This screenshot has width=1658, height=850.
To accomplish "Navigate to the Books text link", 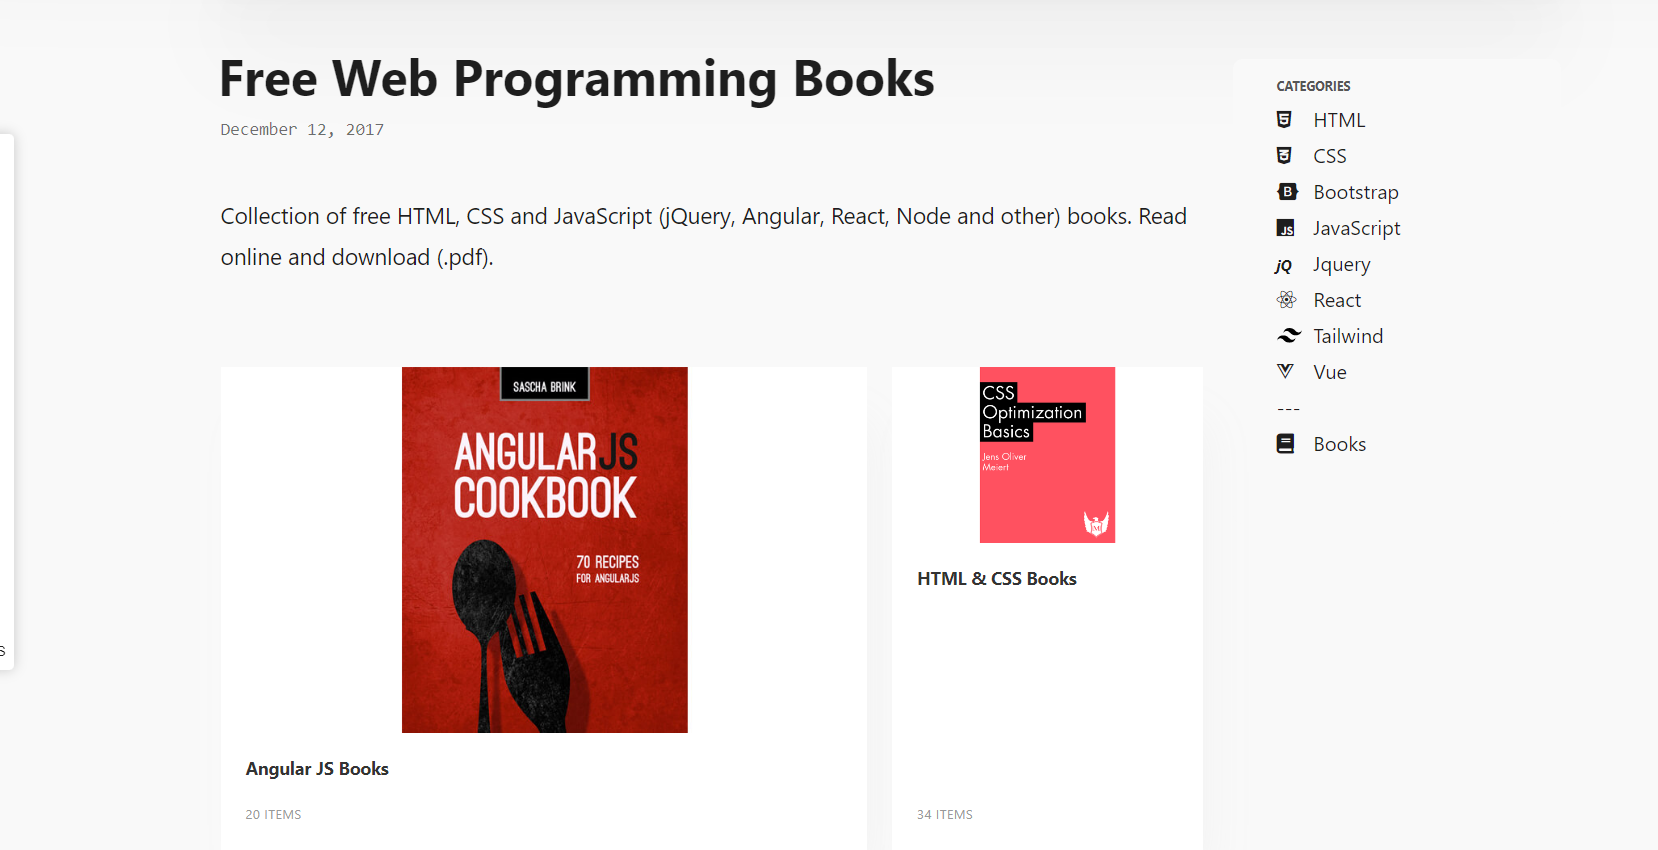I will (x=1339, y=444).
